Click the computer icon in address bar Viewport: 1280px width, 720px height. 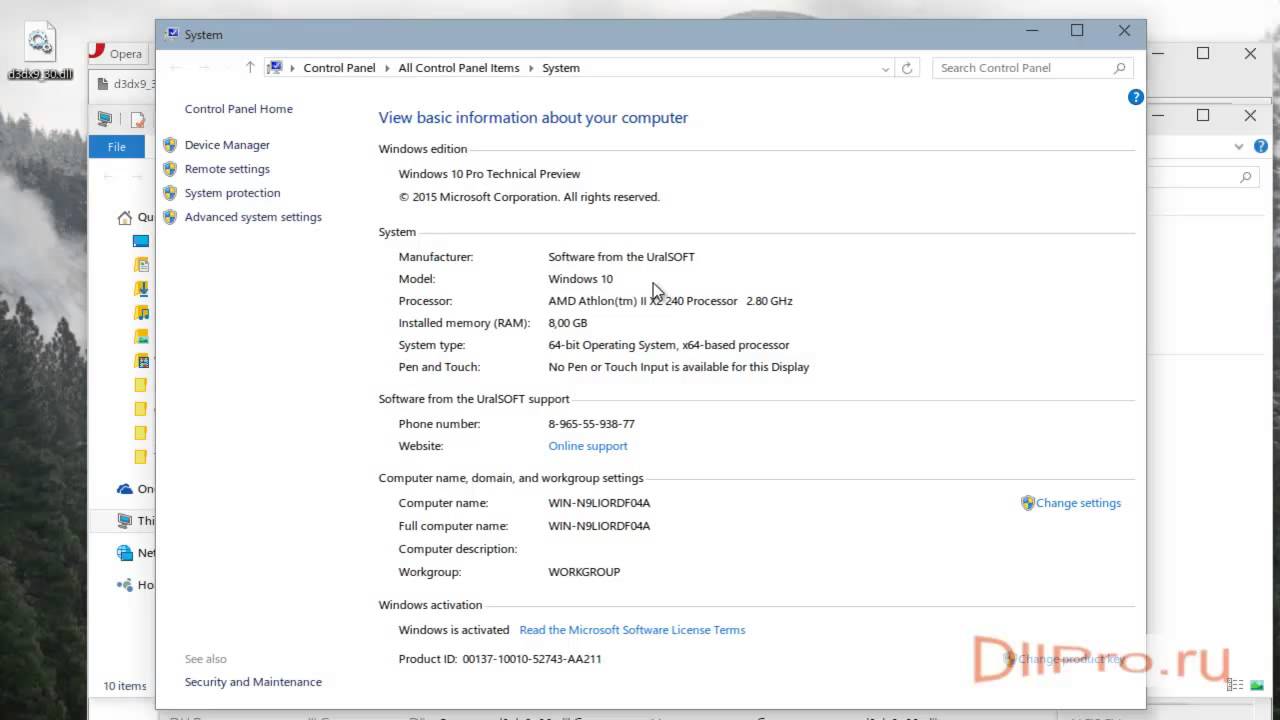click(x=275, y=68)
